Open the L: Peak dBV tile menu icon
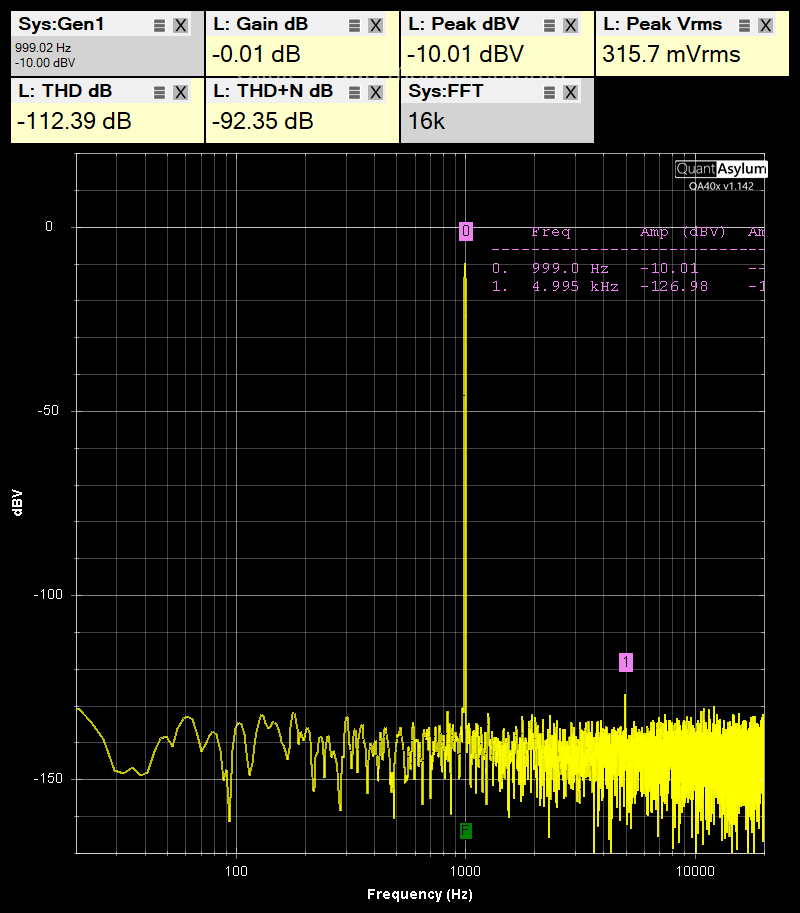Image resolution: width=800 pixels, height=913 pixels. click(550, 26)
